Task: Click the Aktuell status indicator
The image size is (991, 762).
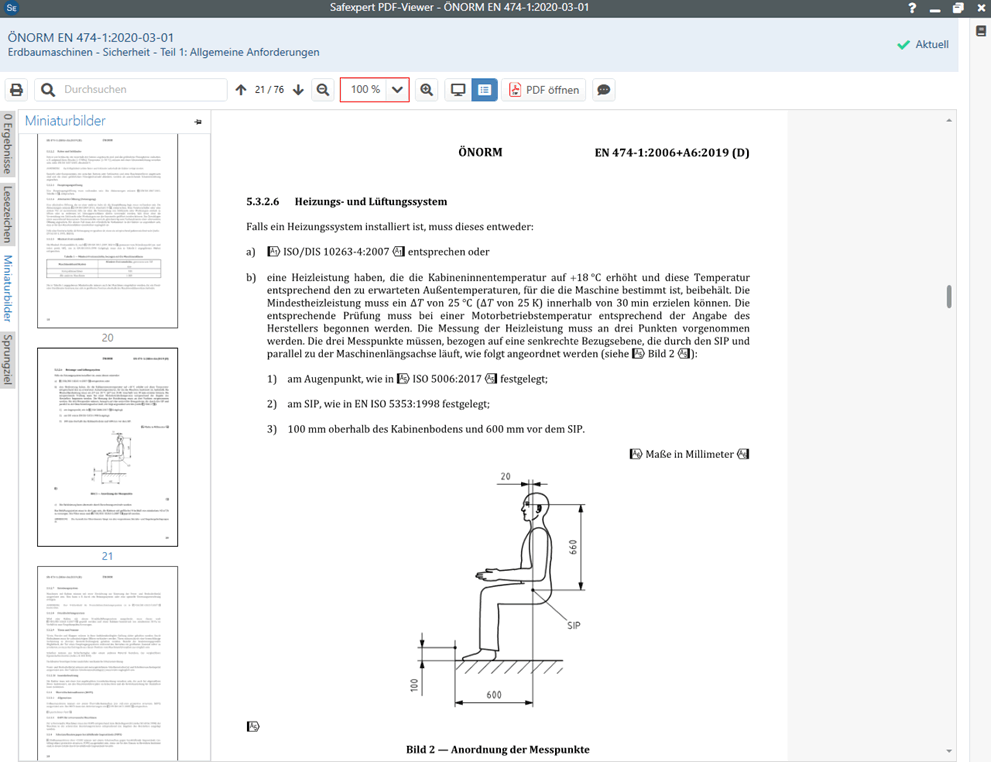Action: coord(923,45)
